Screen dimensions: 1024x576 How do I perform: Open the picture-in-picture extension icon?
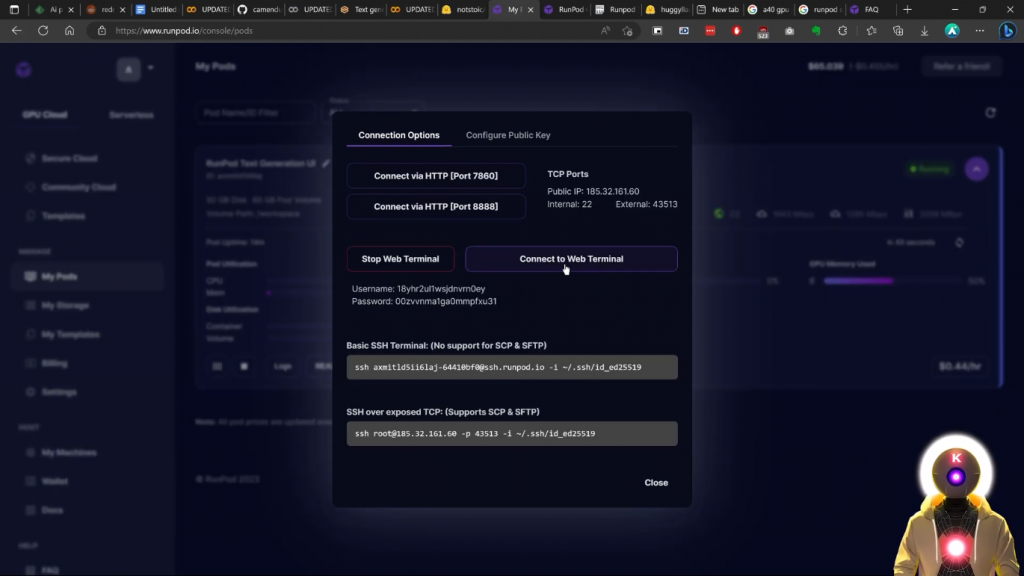[658, 31]
